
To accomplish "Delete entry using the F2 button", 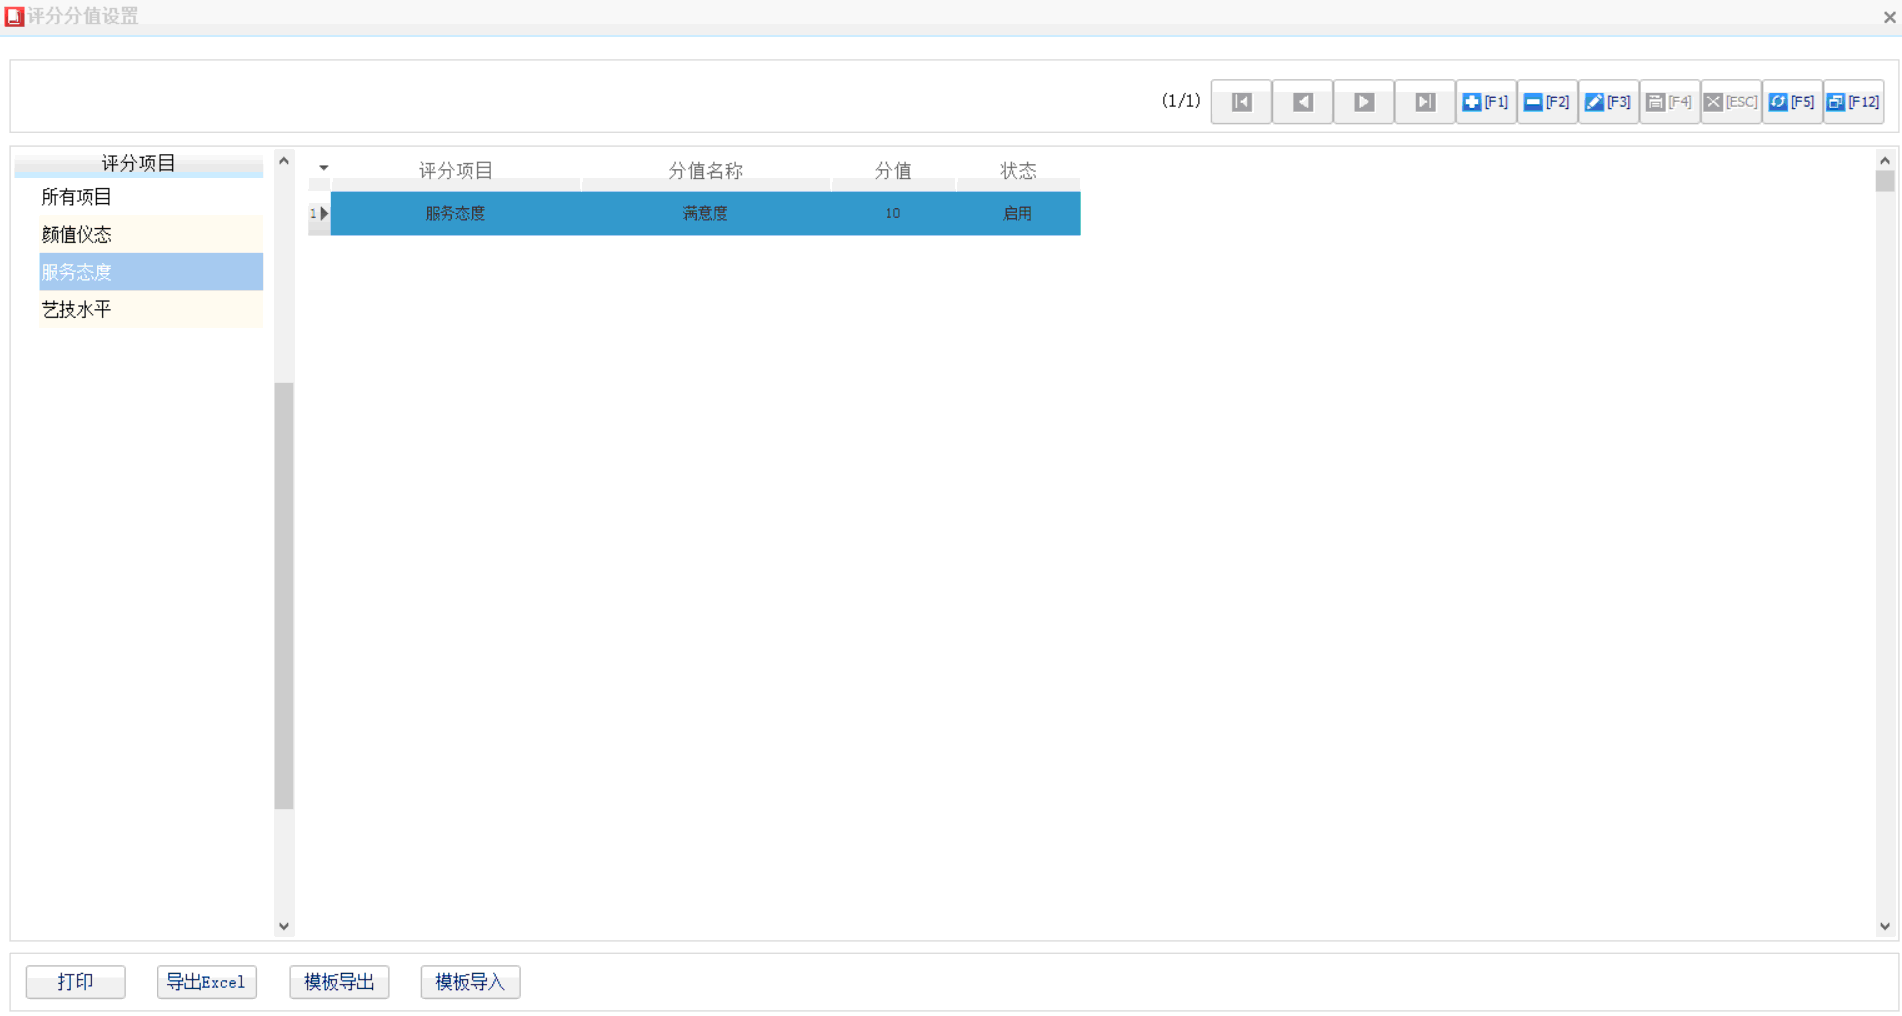I will point(1547,102).
